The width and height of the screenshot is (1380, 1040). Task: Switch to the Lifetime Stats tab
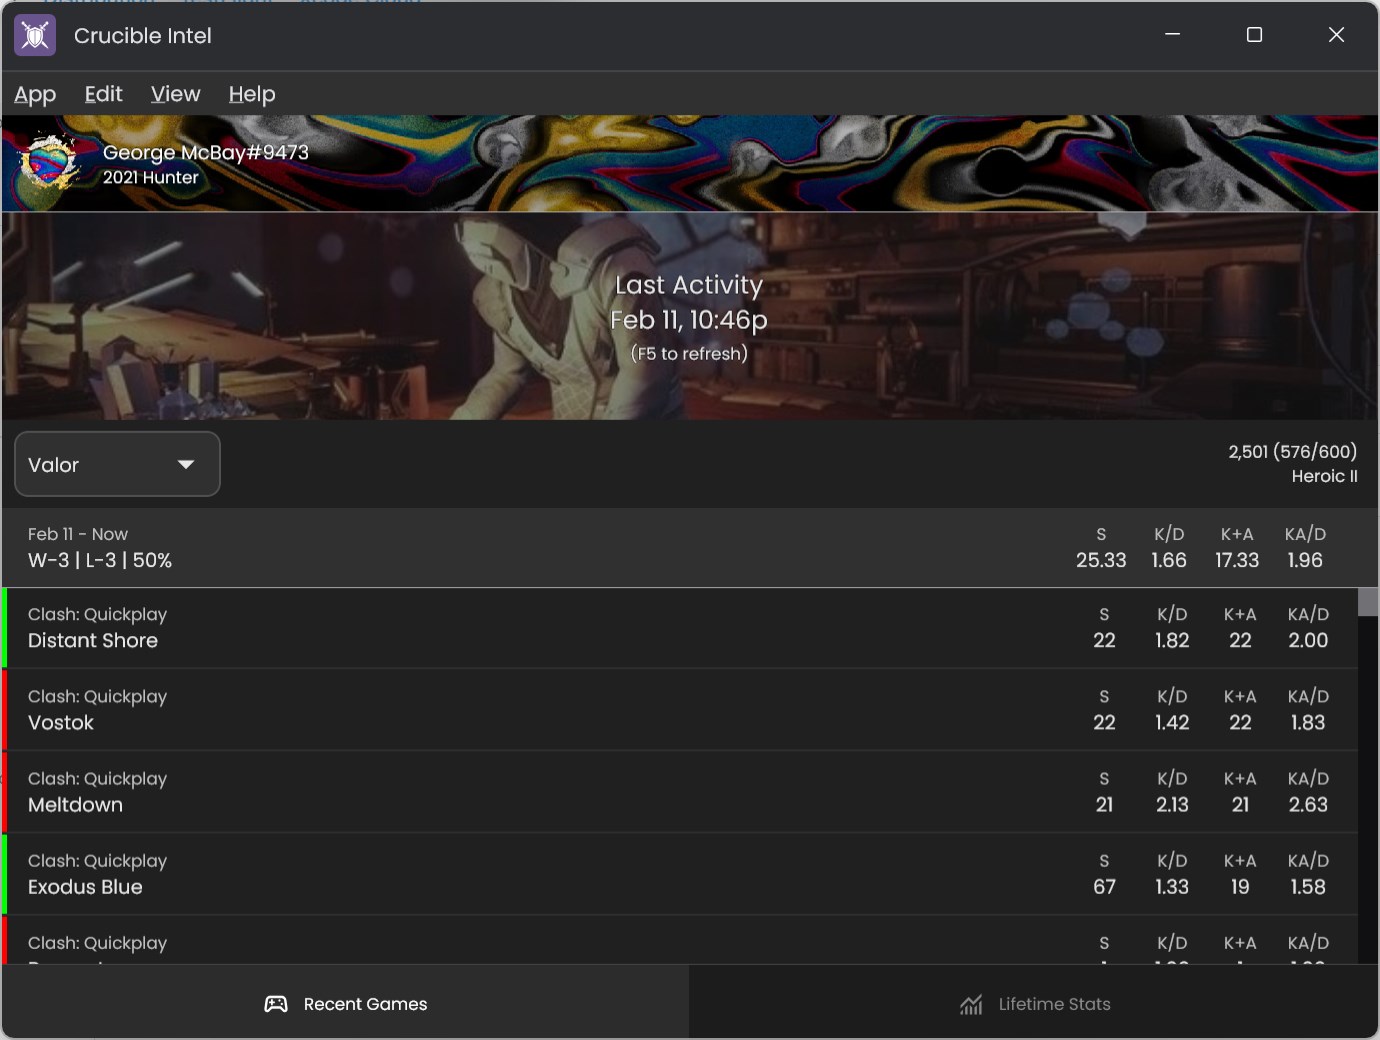(1034, 1002)
